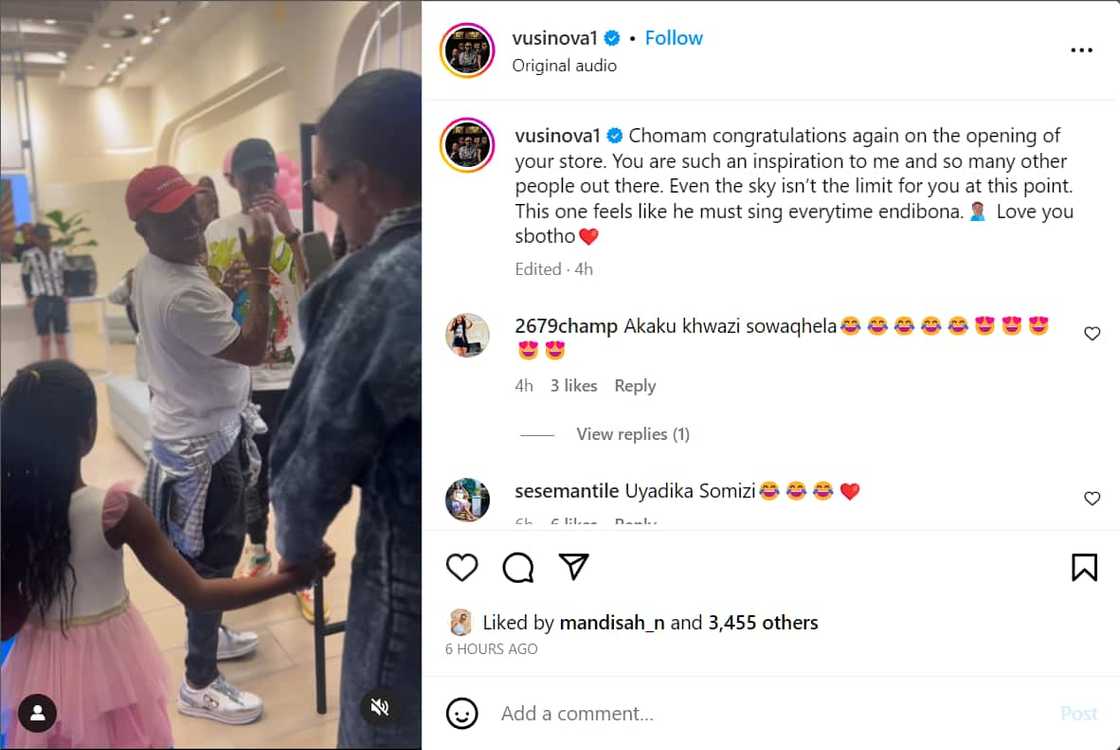Open vusinova1 profile picture in header
This screenshot has height=750, width=1120.
click(x=468, y=50)
